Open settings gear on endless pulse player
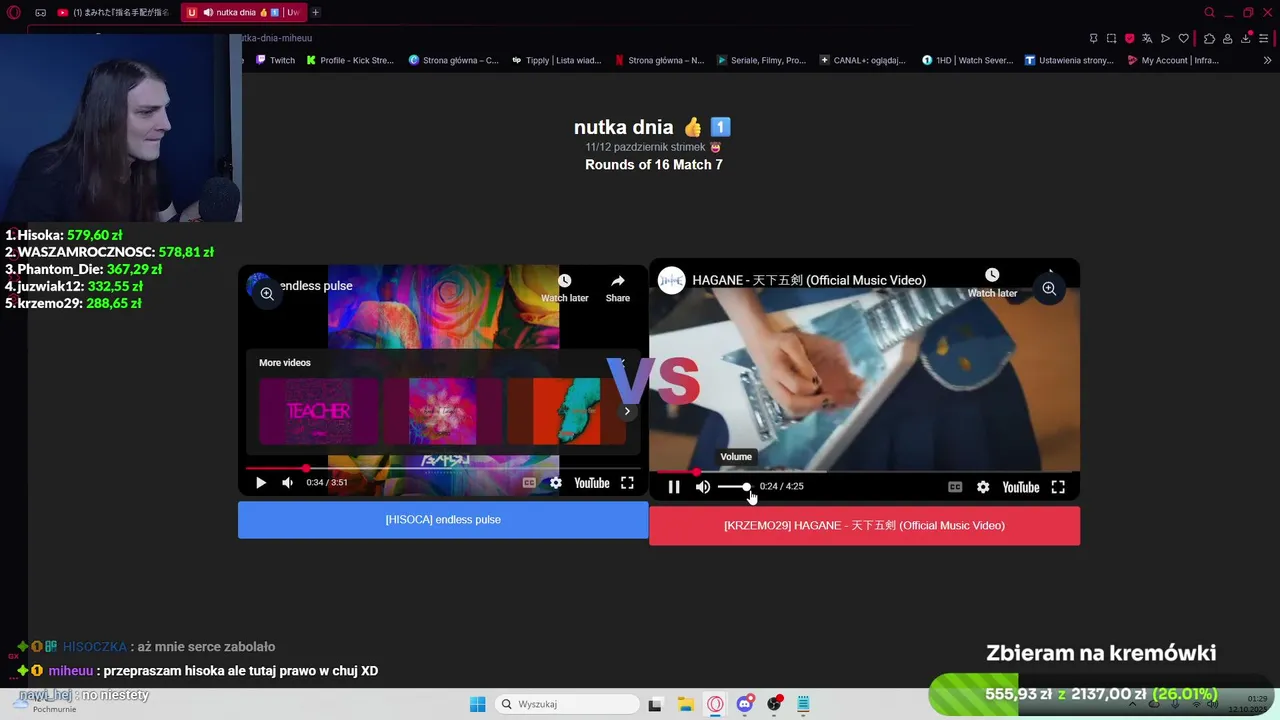The image size is (1280, 720). [556, 483]
